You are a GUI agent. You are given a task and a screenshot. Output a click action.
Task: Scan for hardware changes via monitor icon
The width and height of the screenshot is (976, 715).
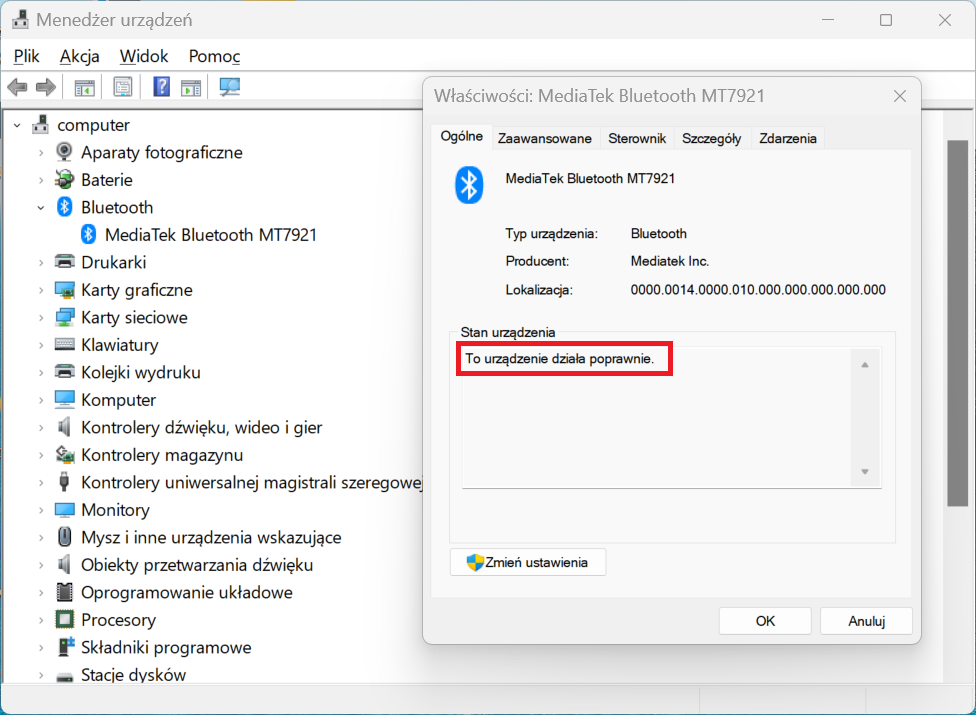230,87
